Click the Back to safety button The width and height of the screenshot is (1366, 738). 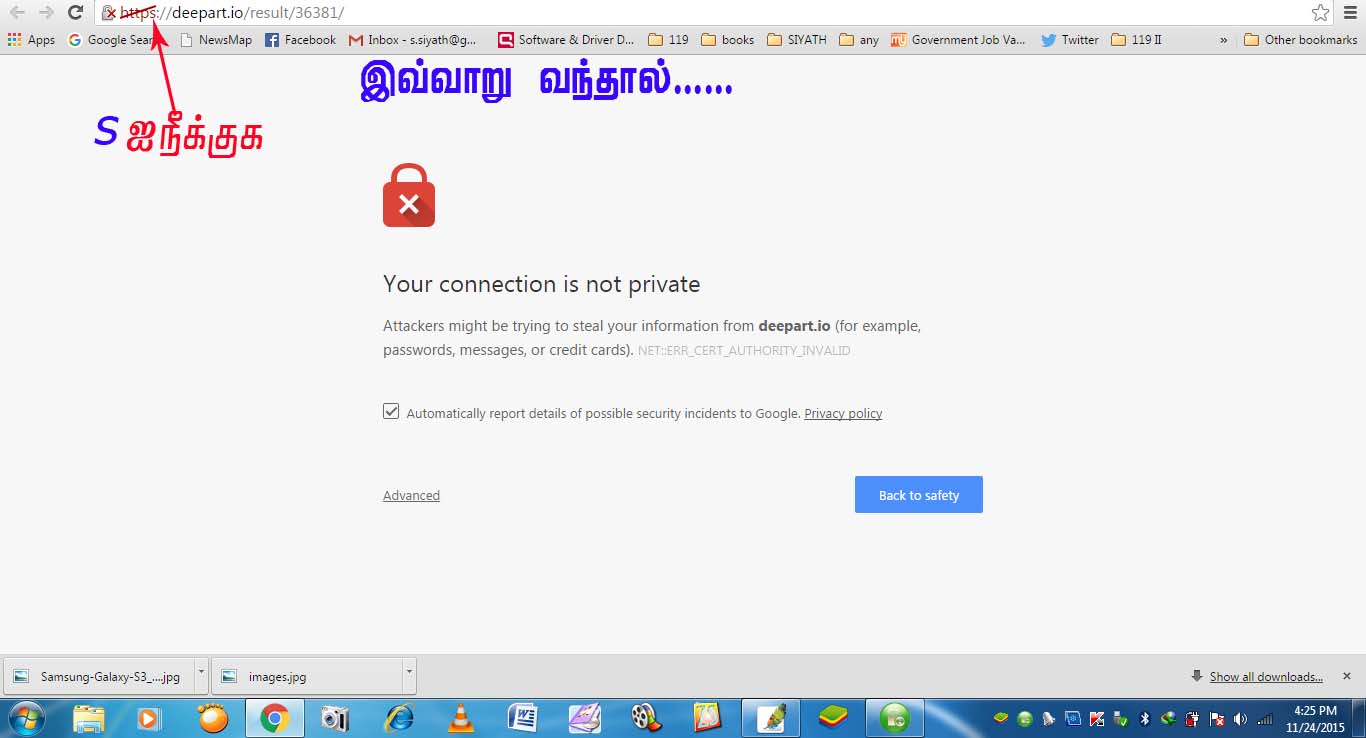[x=919, y=495]
